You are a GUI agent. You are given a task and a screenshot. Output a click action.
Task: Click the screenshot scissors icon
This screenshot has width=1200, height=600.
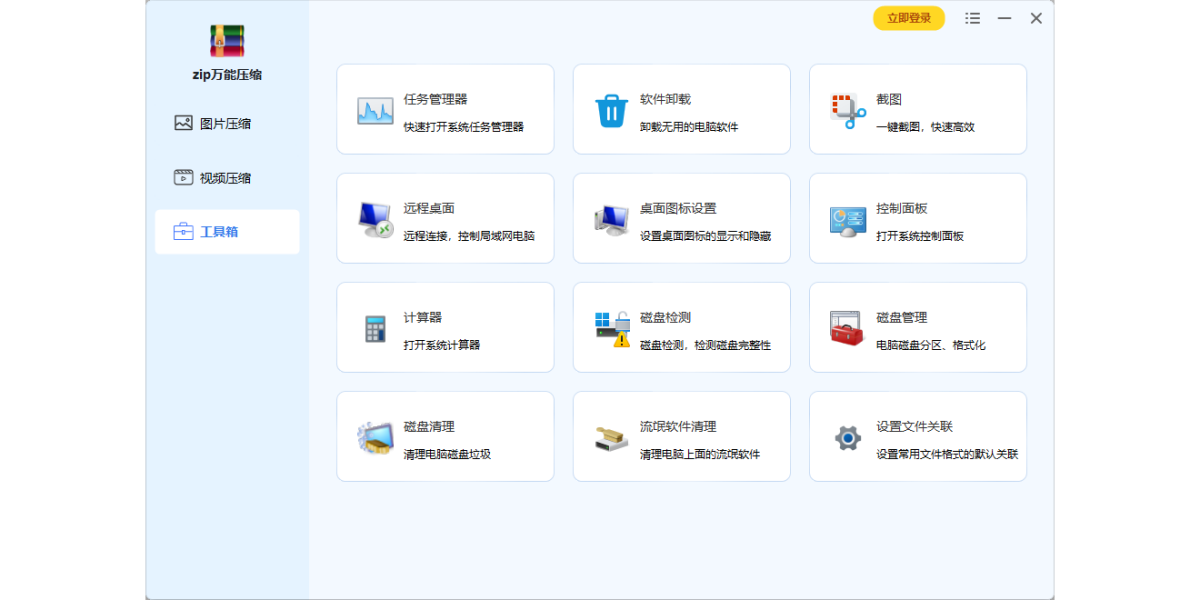[x=848, y=111]
